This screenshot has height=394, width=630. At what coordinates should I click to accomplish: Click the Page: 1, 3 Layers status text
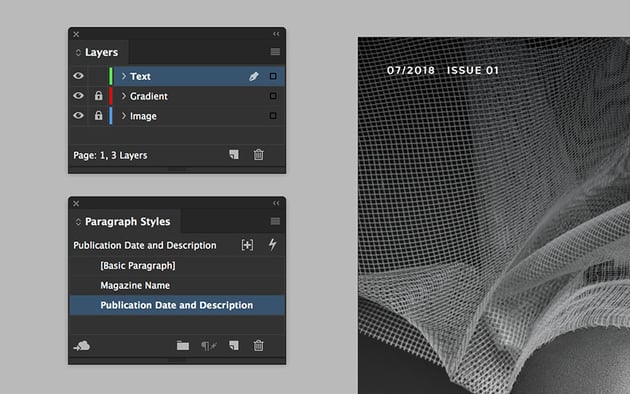point(110,155)
